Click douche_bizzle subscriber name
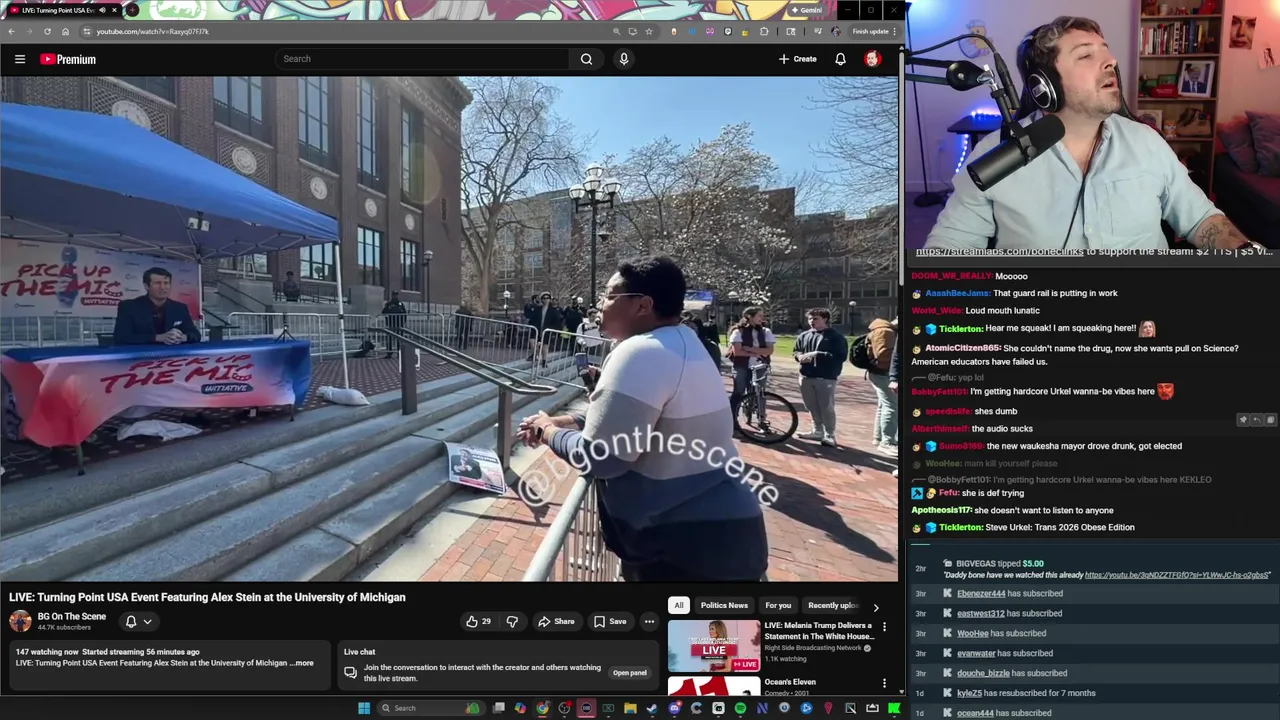Viewport: 1280px width, 720px height. [x=983, y=674]
